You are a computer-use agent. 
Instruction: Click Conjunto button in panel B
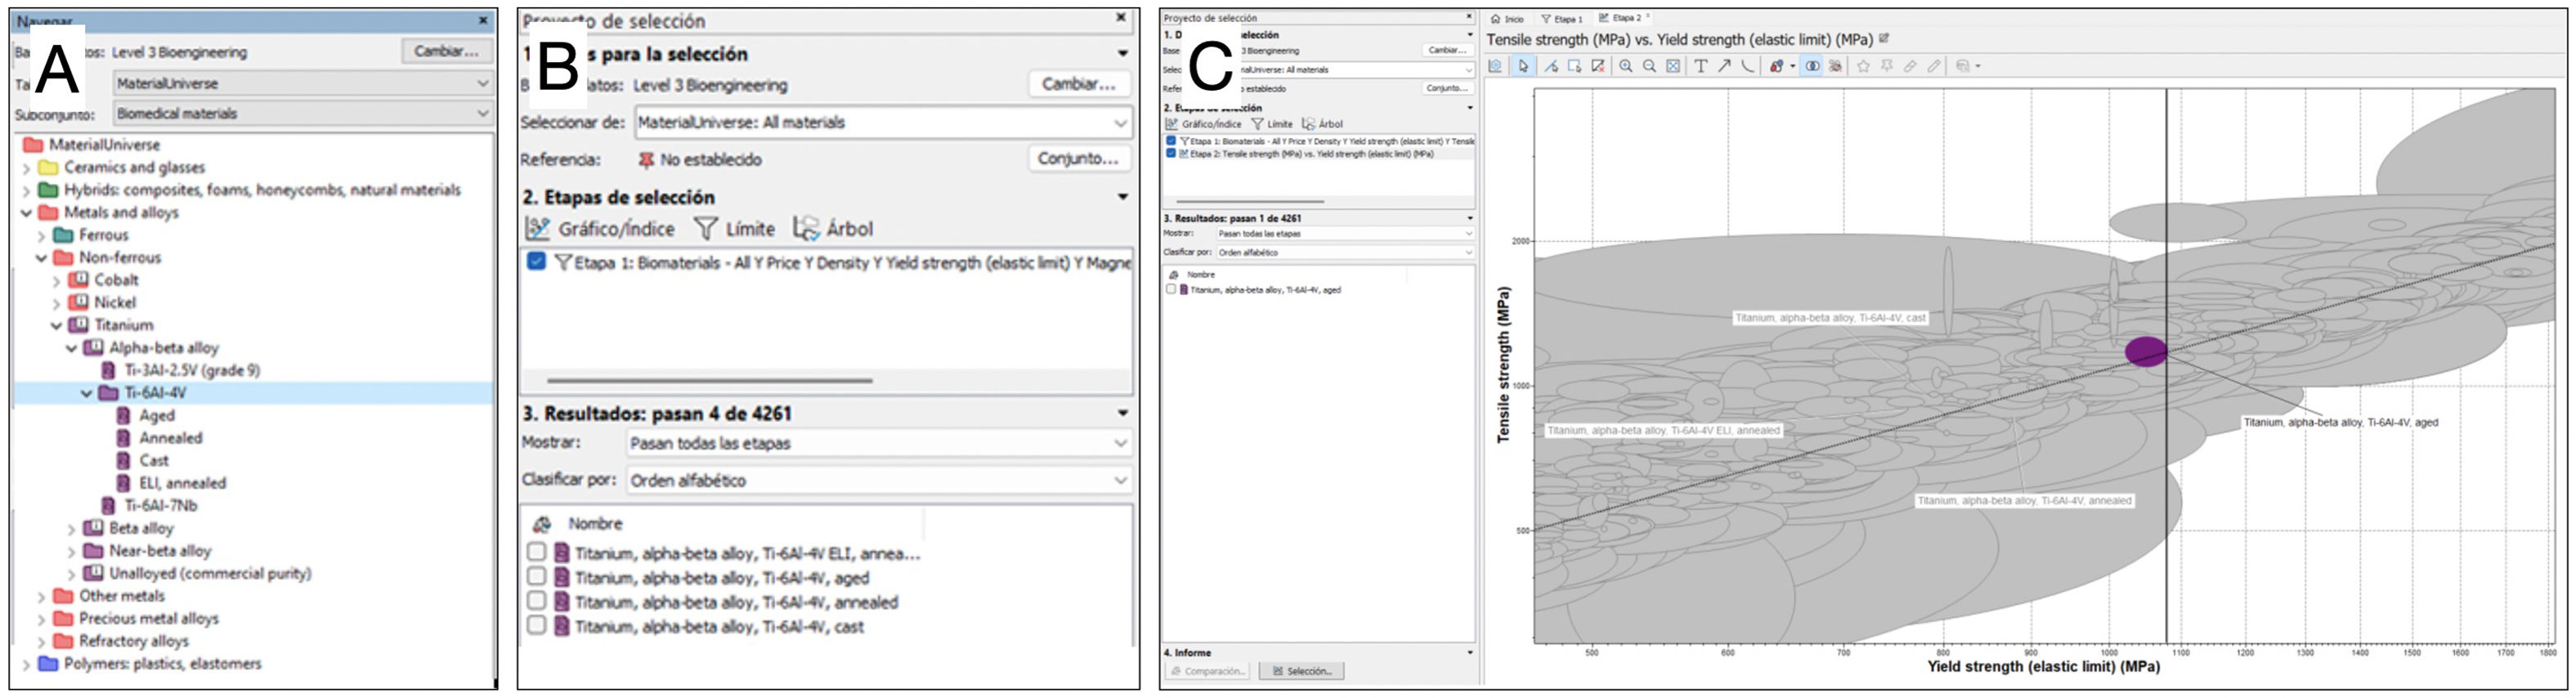pyautogui.click(x=1078, y=159)
